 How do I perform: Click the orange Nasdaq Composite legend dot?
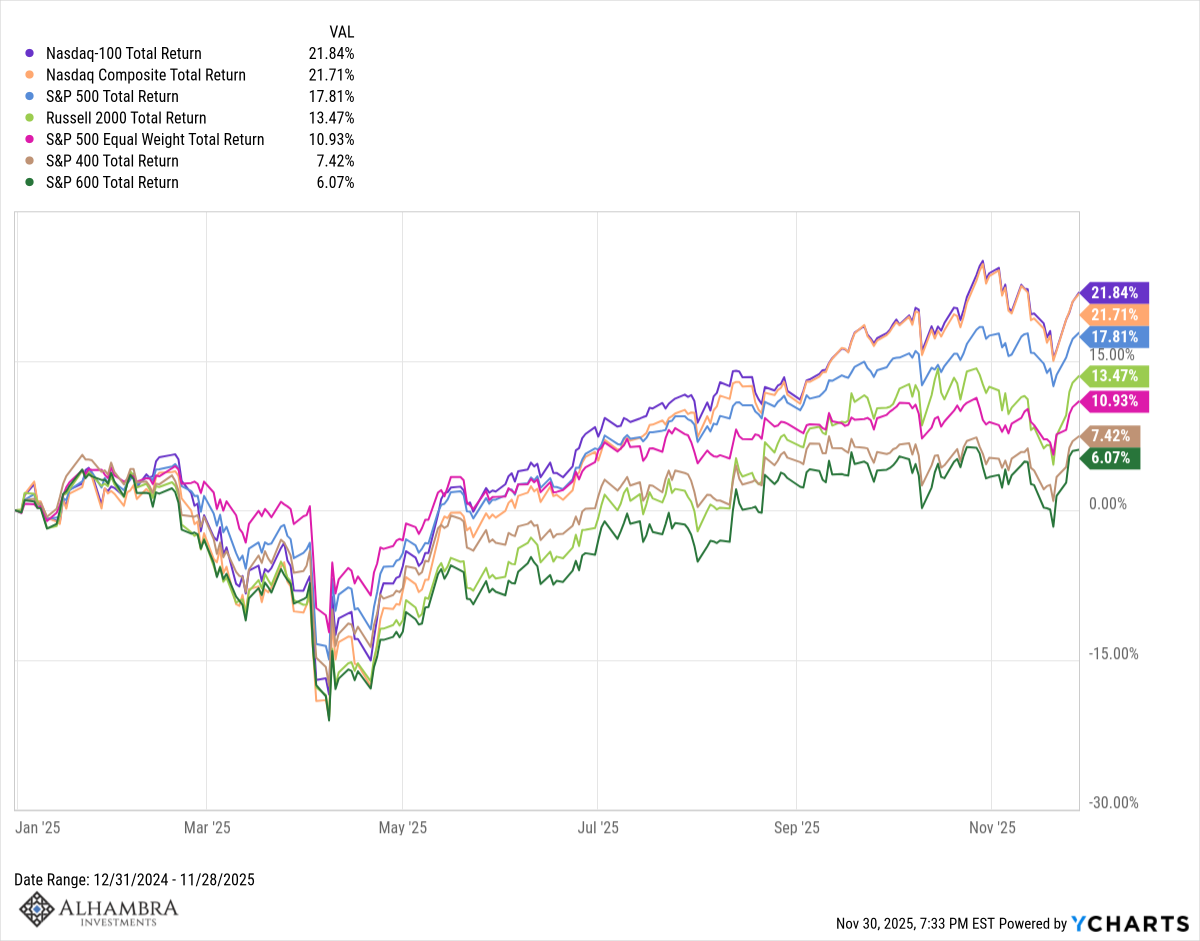click(30, 75)
